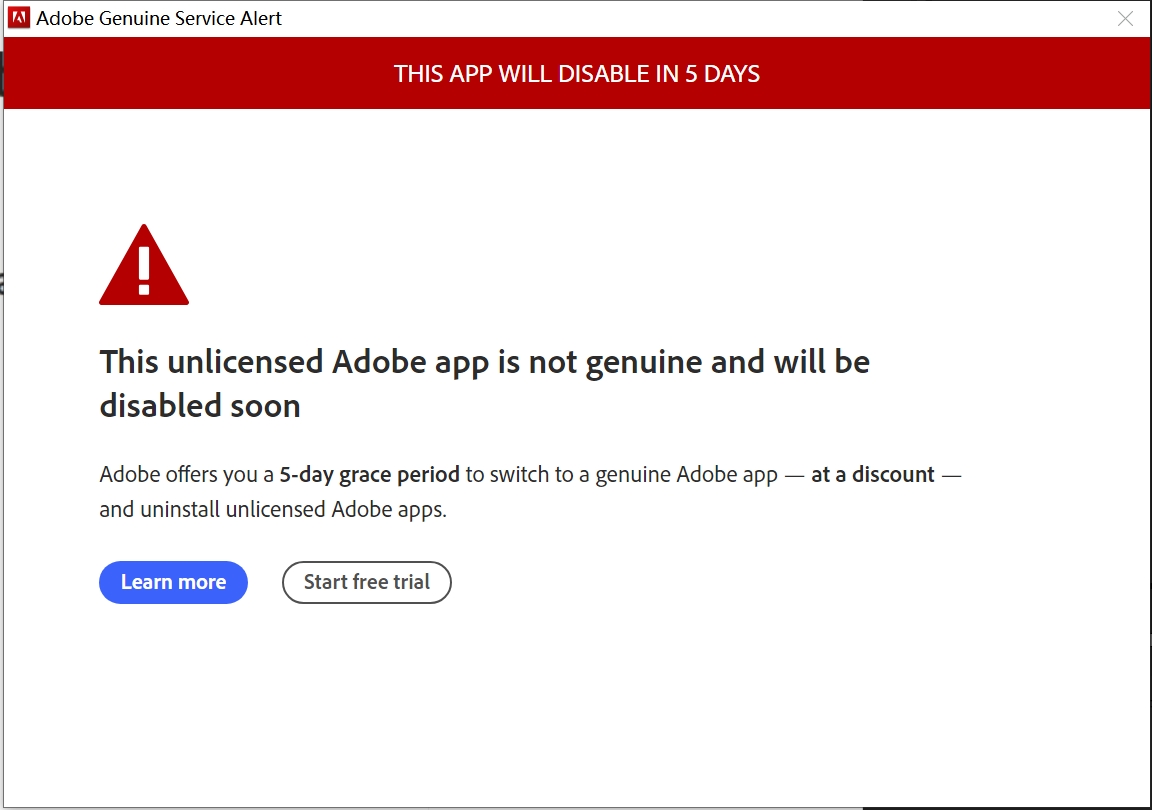Click the red warning triangle icon
Screen dimensions: 1152x810
tap(143, 268)
